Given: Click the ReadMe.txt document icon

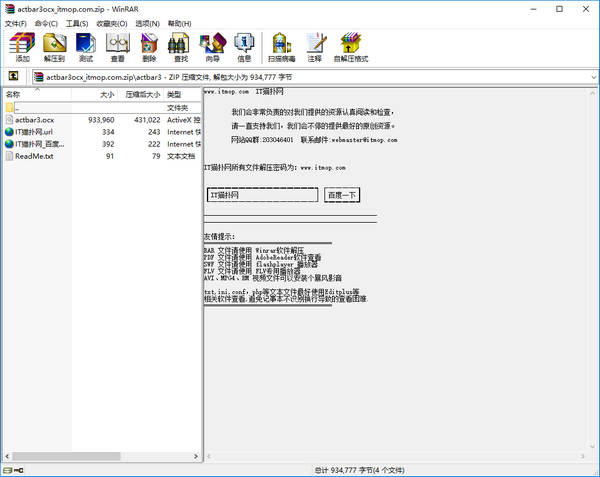Looking at the screenshot, I should click(10, 156).
